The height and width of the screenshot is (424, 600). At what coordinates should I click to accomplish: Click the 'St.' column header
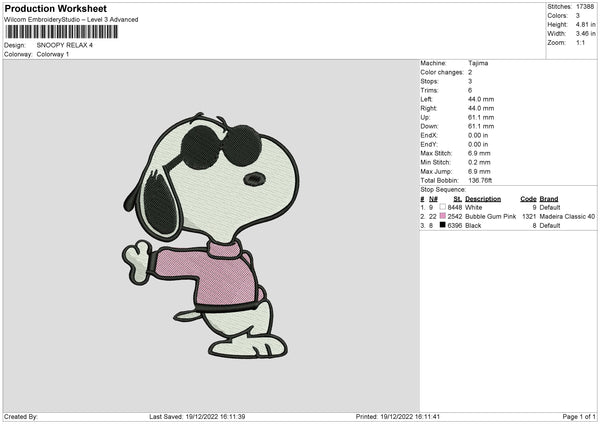[x=458, y=199]
